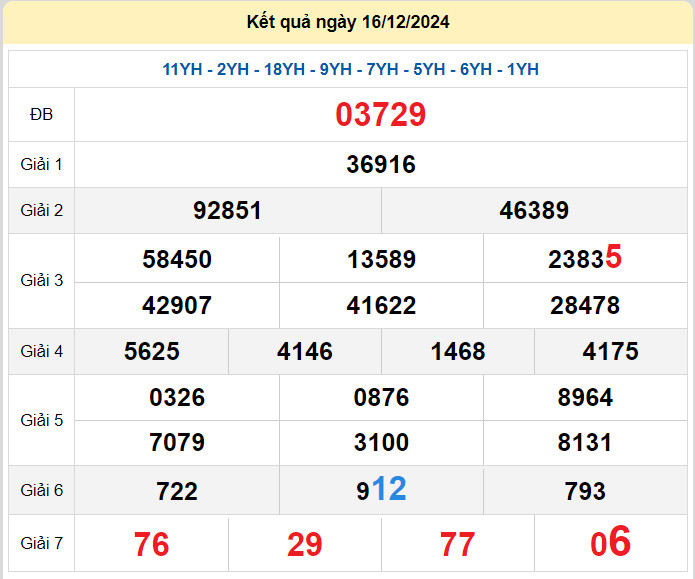This screenshot has height=579, width=695.
Task: Select Giải 3 number 28478
Action: pos(585,305)
